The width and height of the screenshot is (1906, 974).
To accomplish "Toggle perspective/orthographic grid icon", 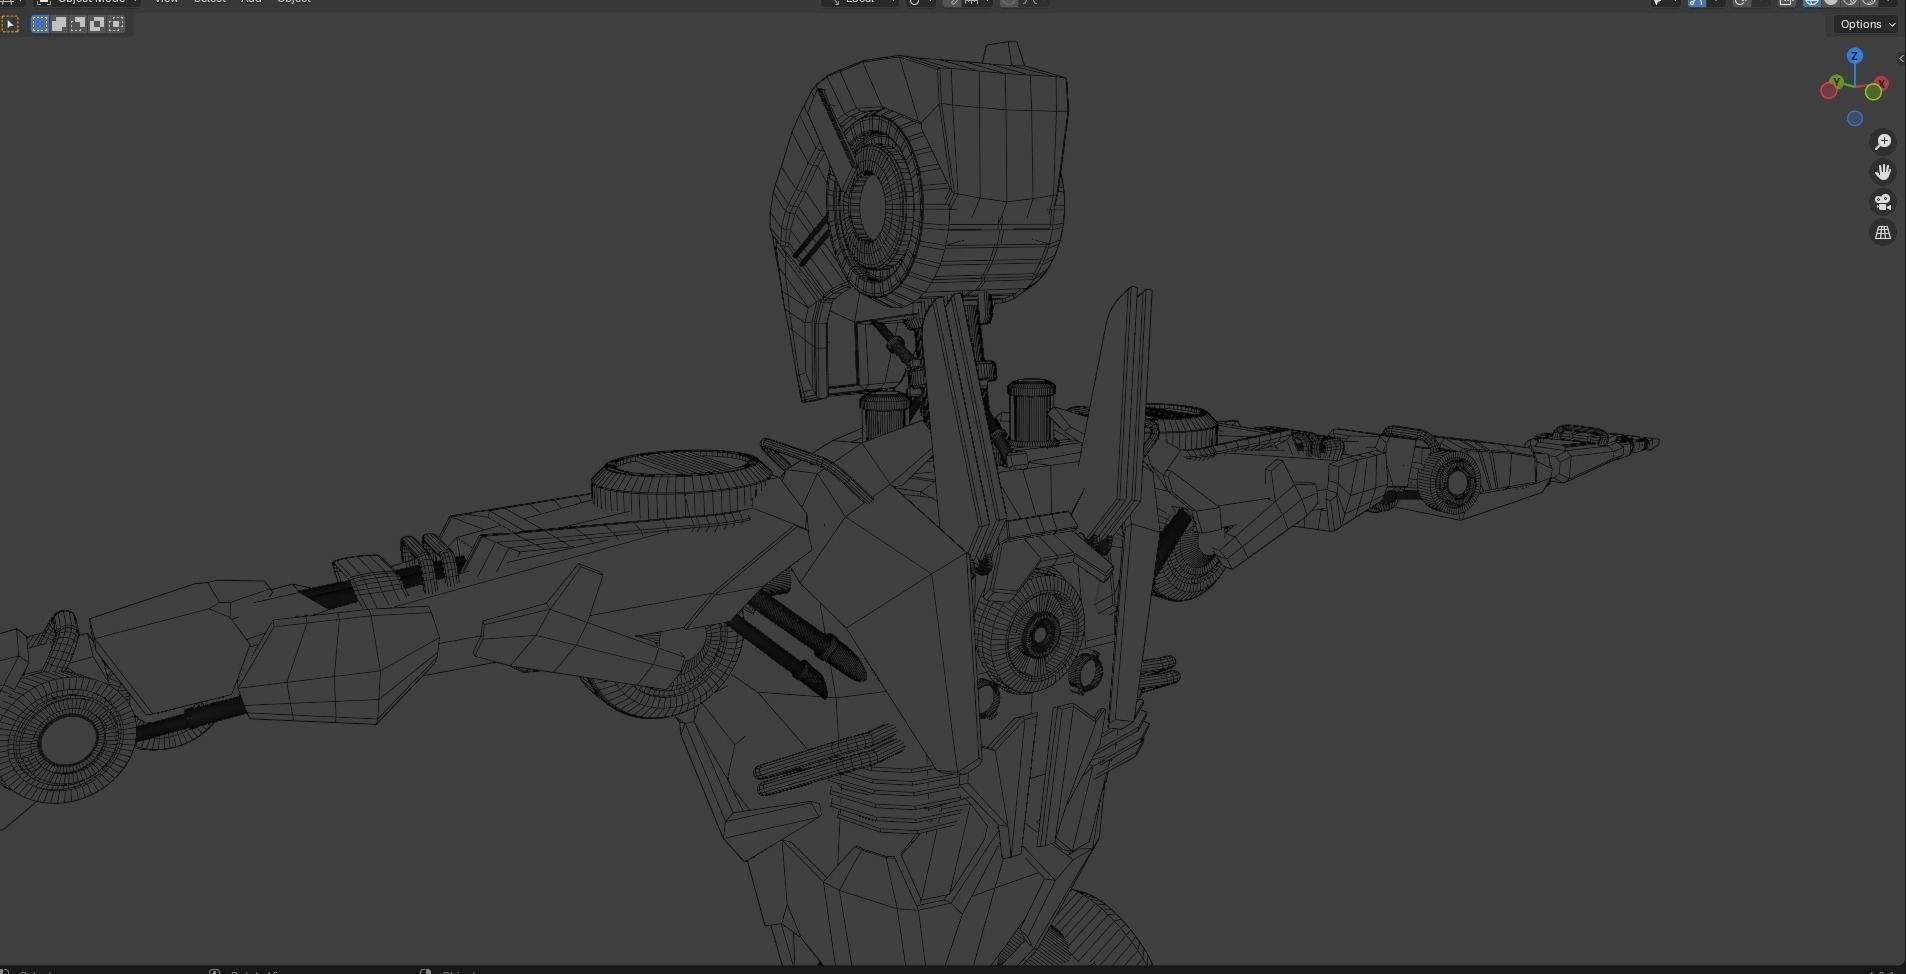I will (x=1883, y=232).
